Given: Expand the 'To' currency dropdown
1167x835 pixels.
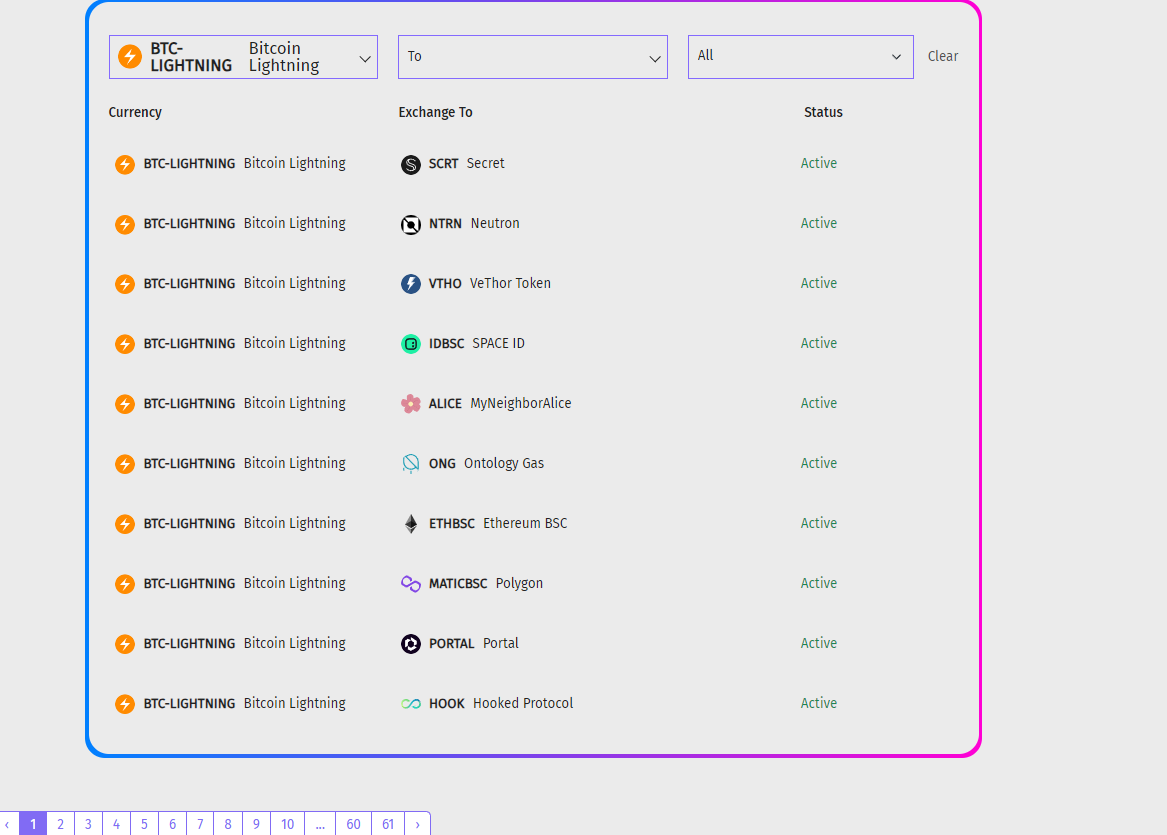Looking at the screenshot, I should click(532, 57).
